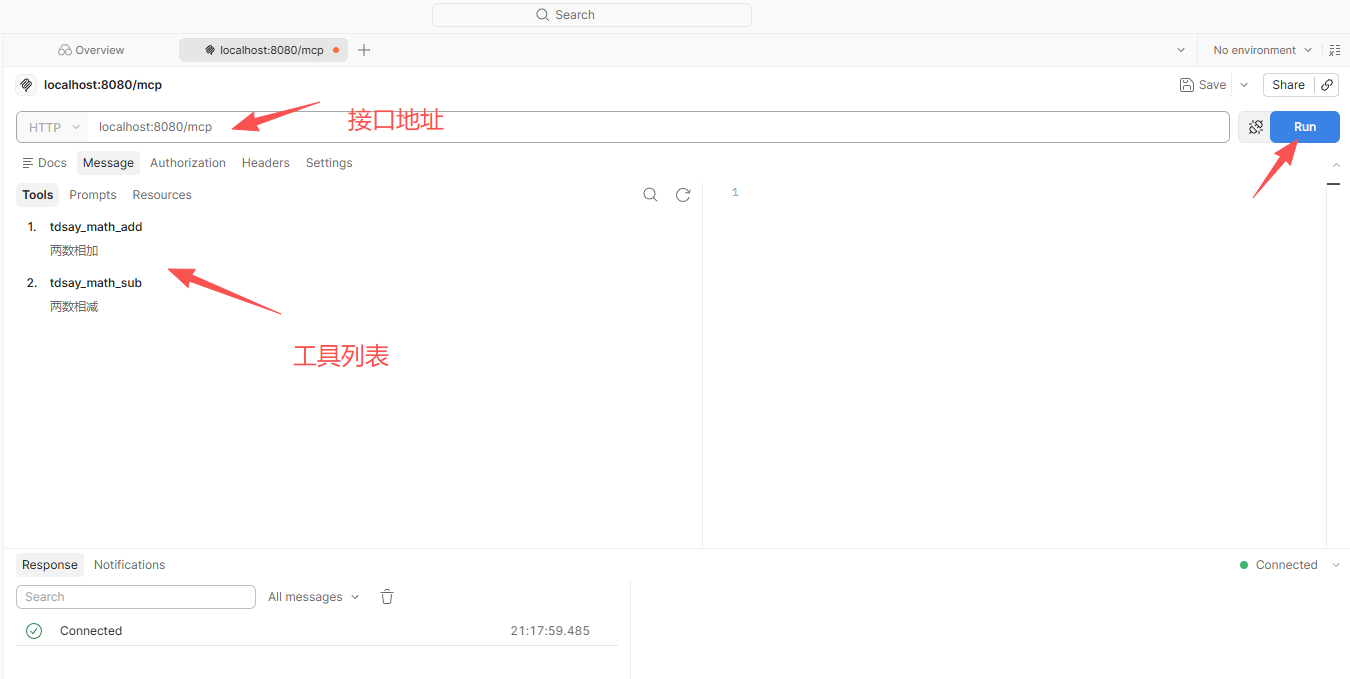Click the Save icon button
Image resolution: width=1350 pixels, height=679 pixels.
pos(1203,85)
